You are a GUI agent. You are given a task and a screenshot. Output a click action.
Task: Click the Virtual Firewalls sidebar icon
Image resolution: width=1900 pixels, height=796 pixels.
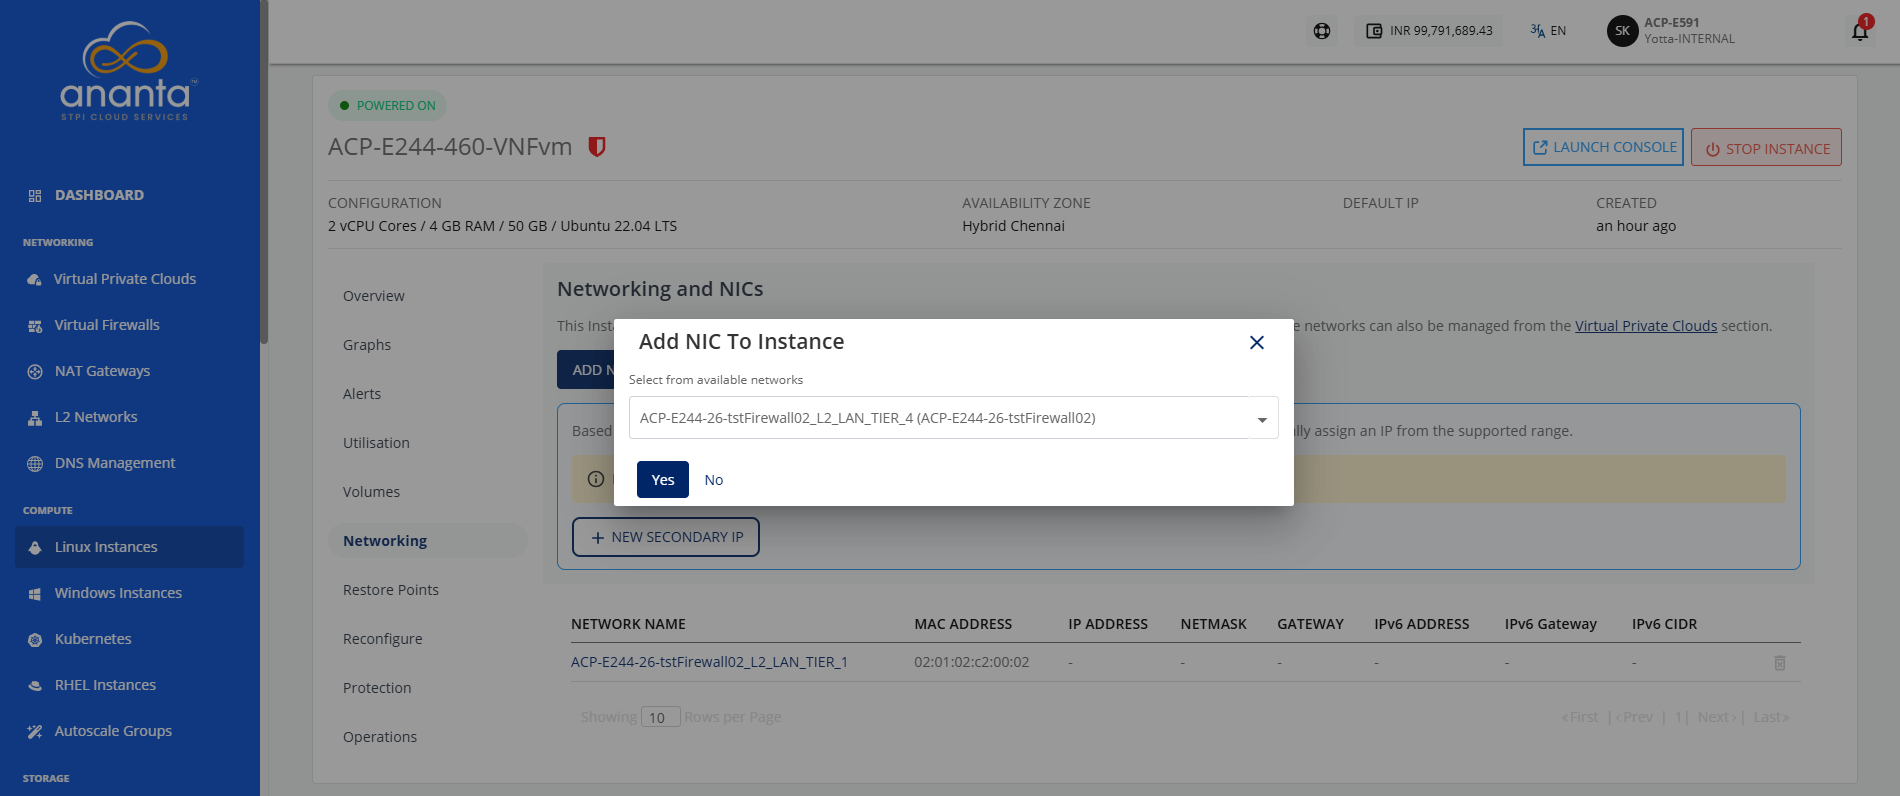[35, 326]
